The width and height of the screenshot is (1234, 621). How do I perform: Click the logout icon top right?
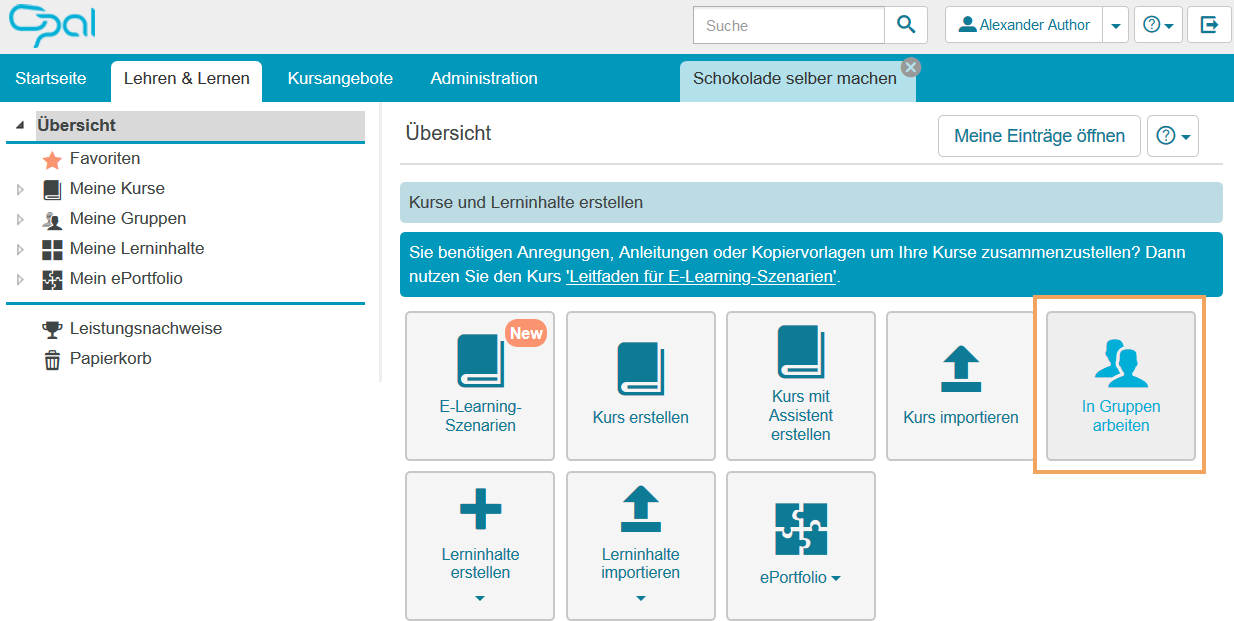1209,25
